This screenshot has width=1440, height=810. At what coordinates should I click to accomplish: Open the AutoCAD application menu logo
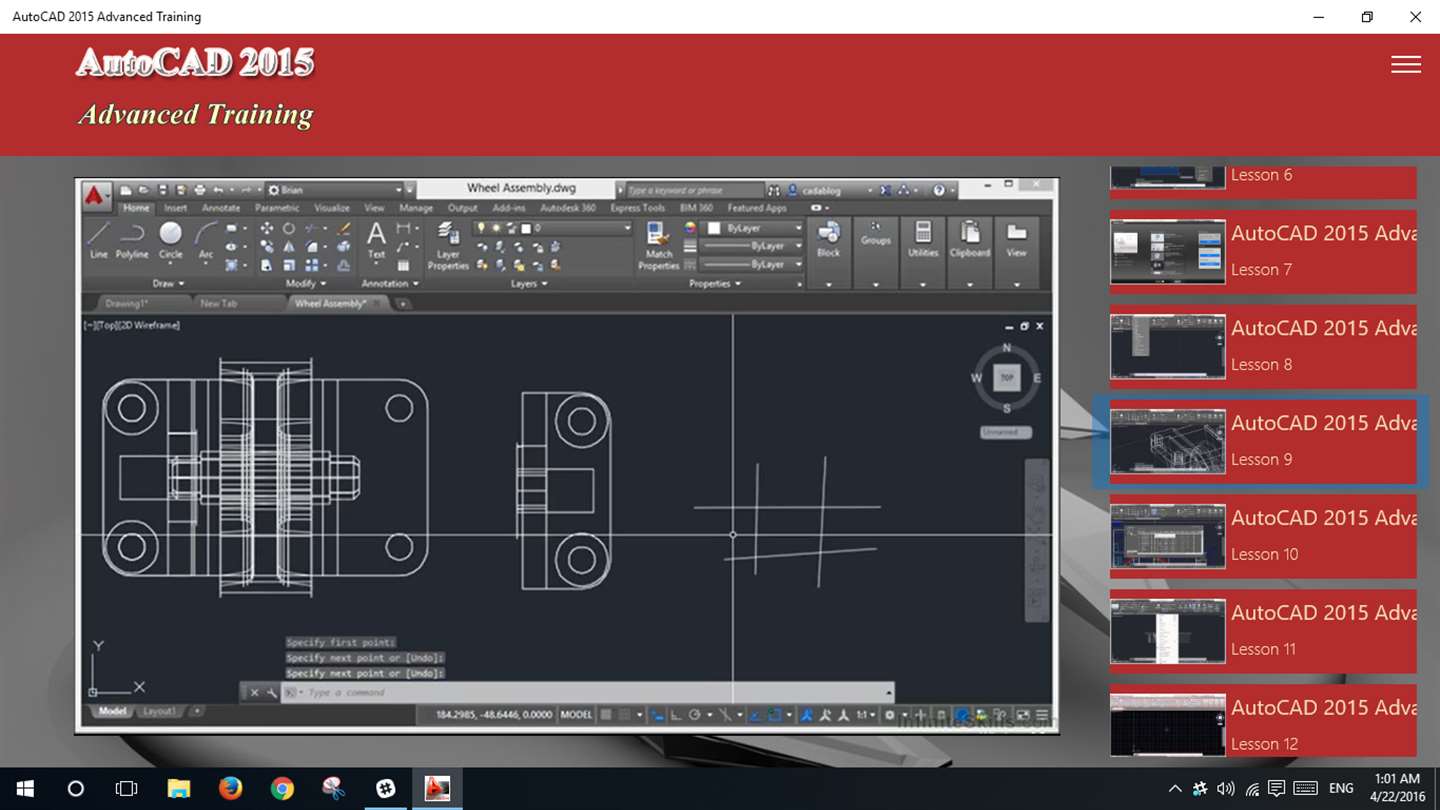click(x=97, y=195)
